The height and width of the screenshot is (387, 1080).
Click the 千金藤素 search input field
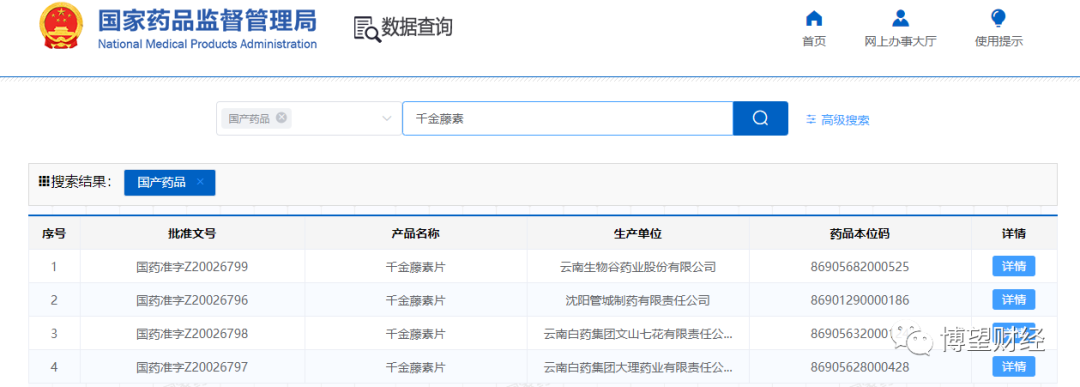[568, 118]
